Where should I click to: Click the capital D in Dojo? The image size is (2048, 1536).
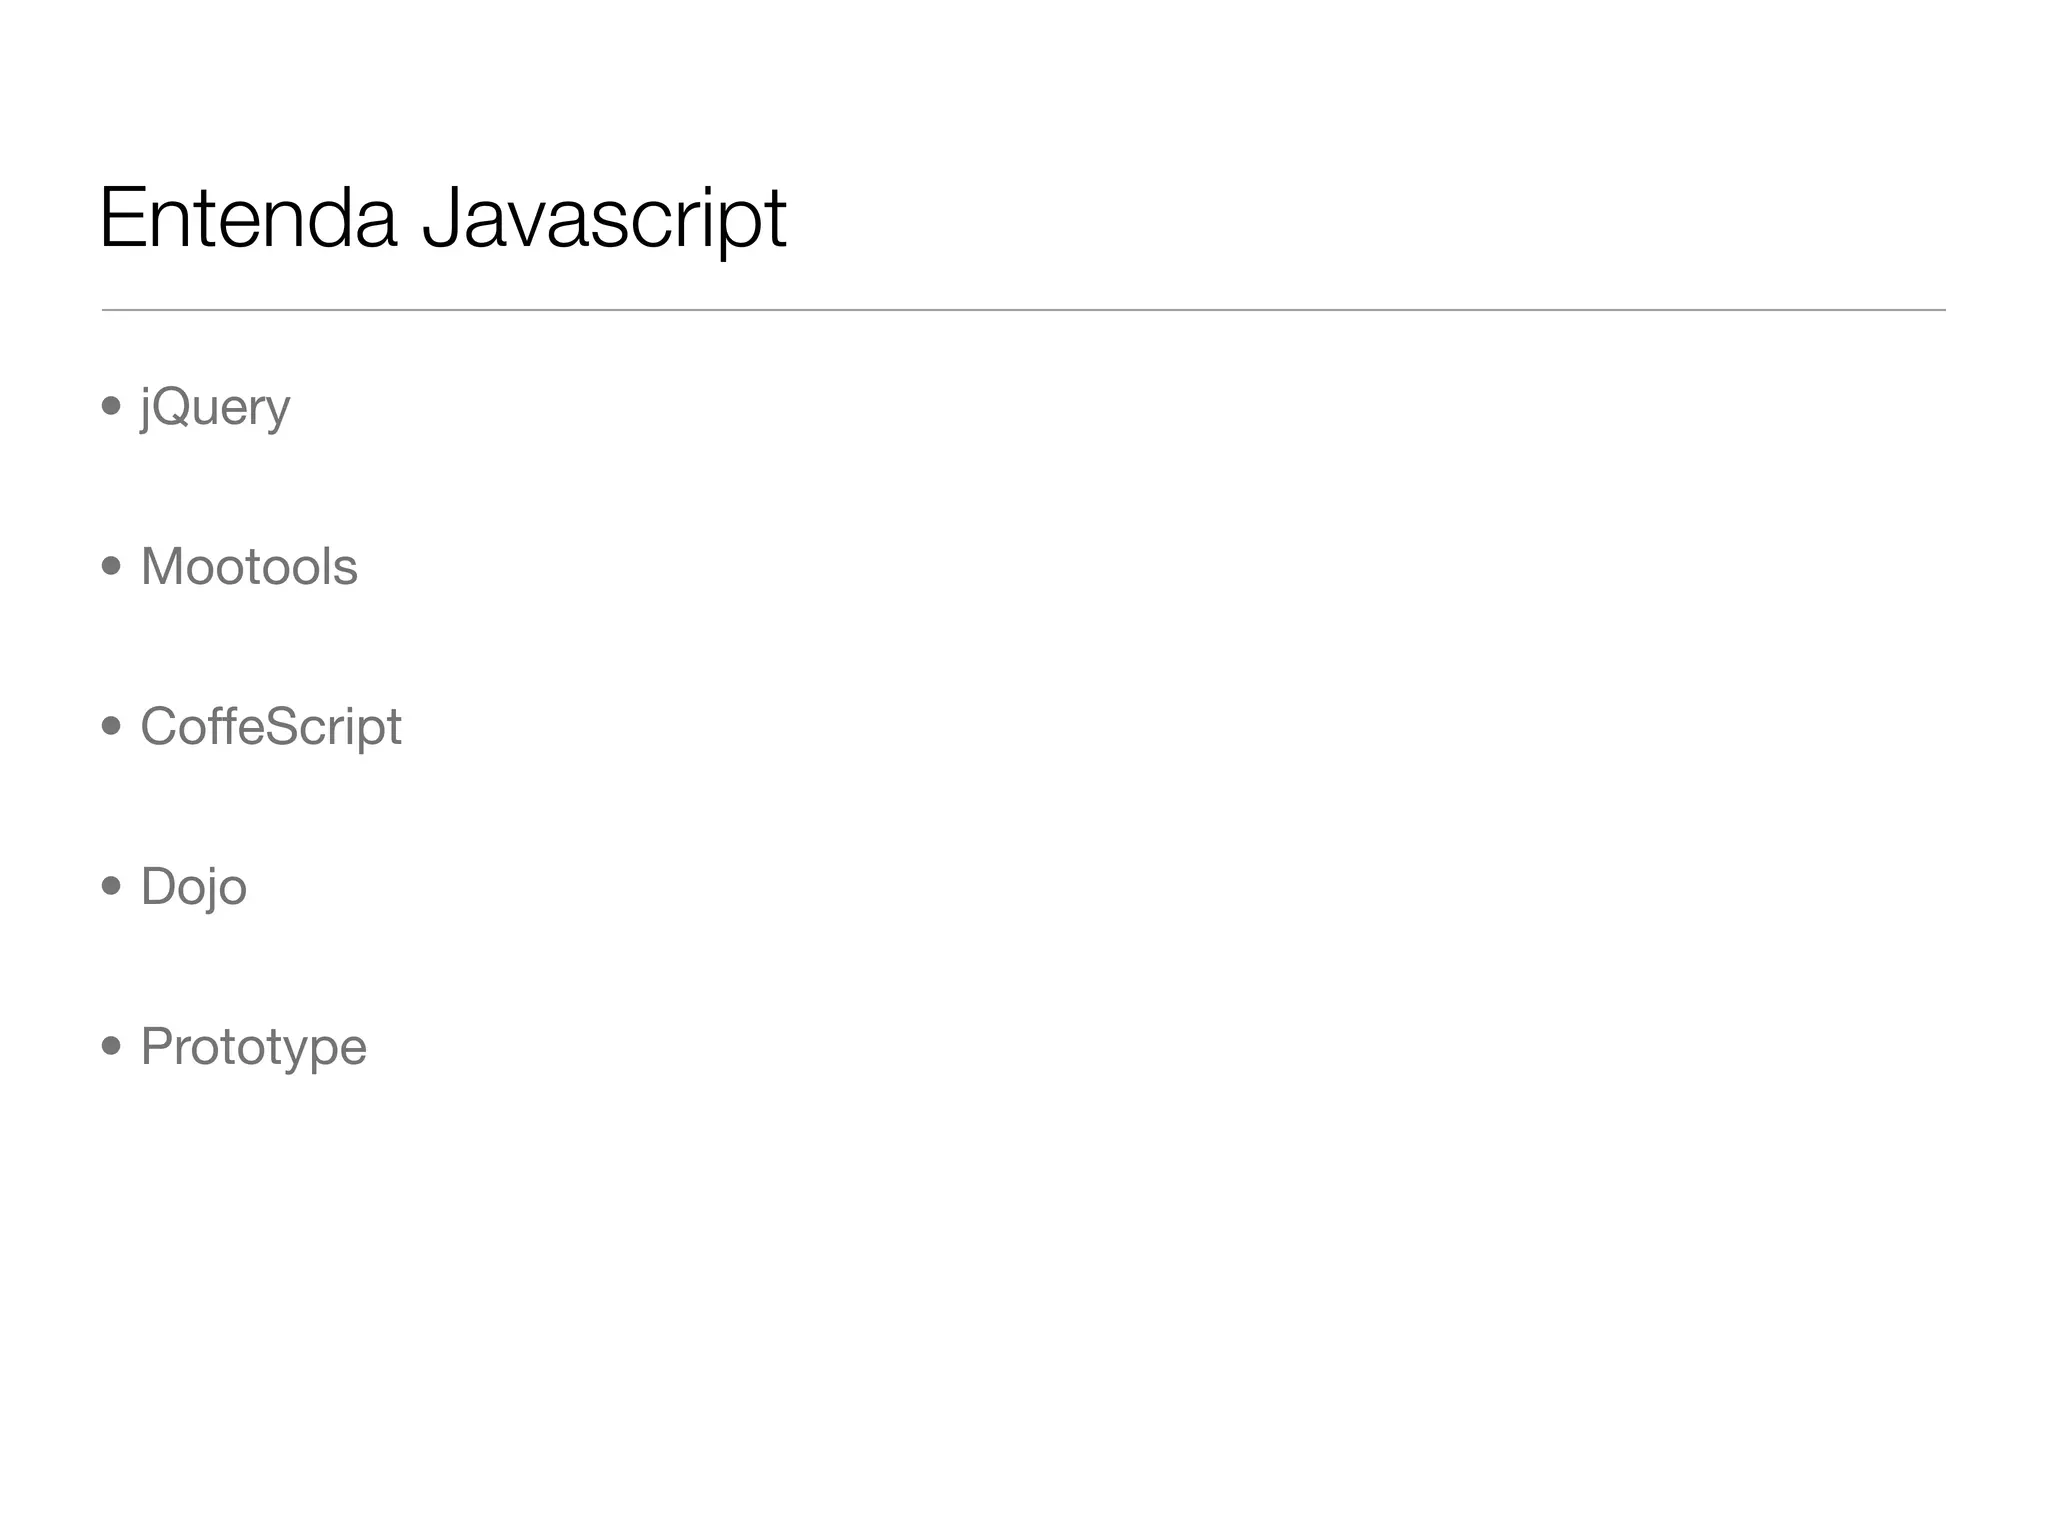(x=159, y=886)
